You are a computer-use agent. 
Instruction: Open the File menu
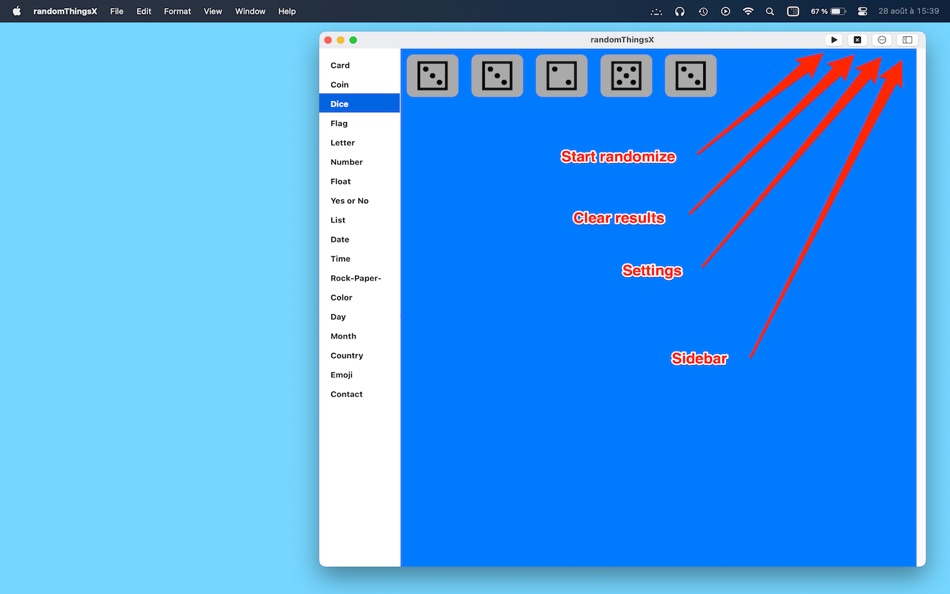click(116, 11)
